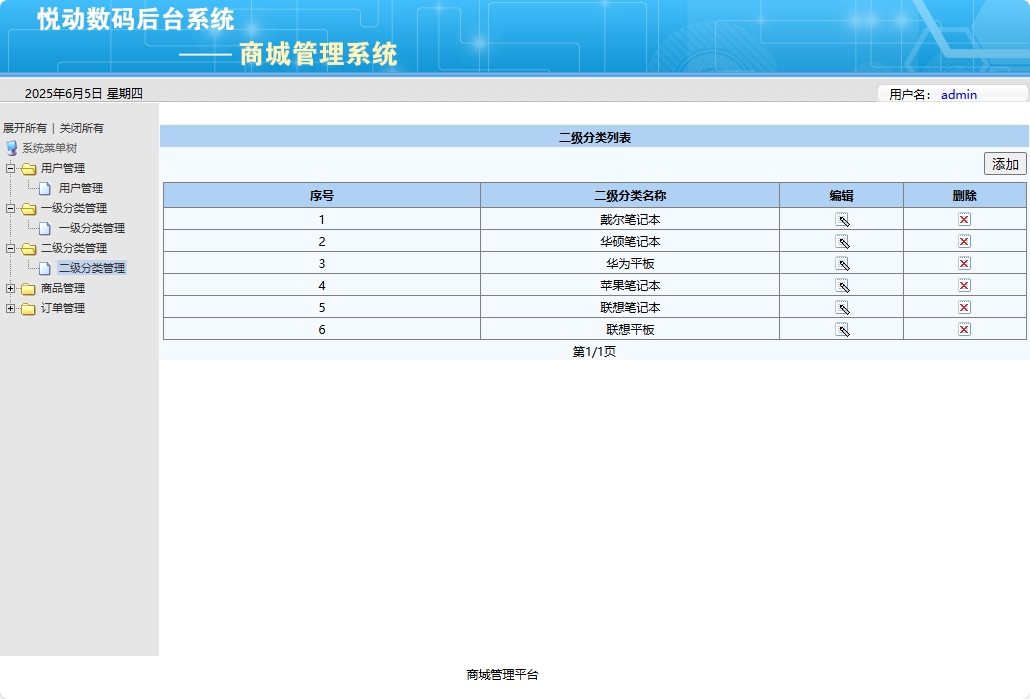Viewport: 1030px width, 699px height.
Task: Expand the 商品管理 tree node
Action: pyautogui.click(x=8, y=287)
